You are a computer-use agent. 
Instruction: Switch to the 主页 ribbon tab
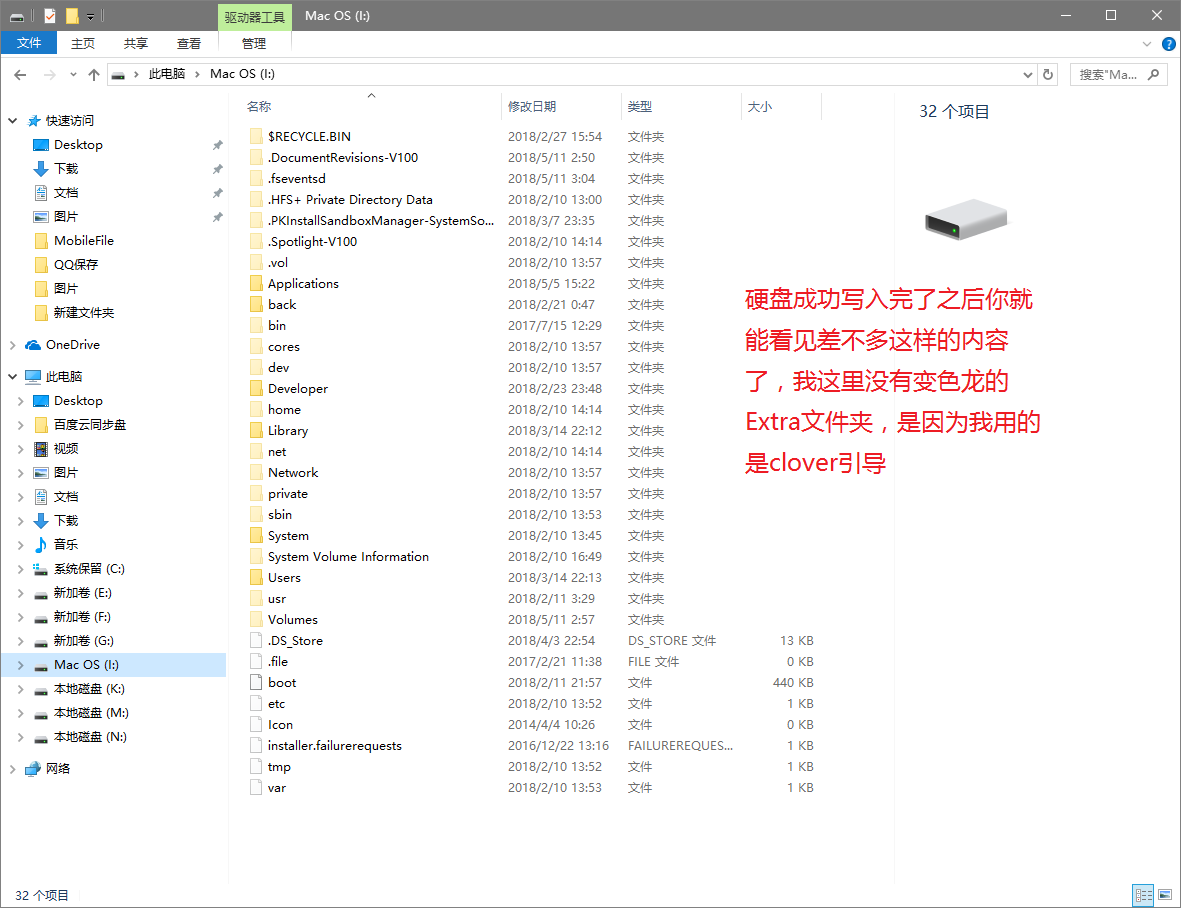pyautogui.click(x=83, y=44)
